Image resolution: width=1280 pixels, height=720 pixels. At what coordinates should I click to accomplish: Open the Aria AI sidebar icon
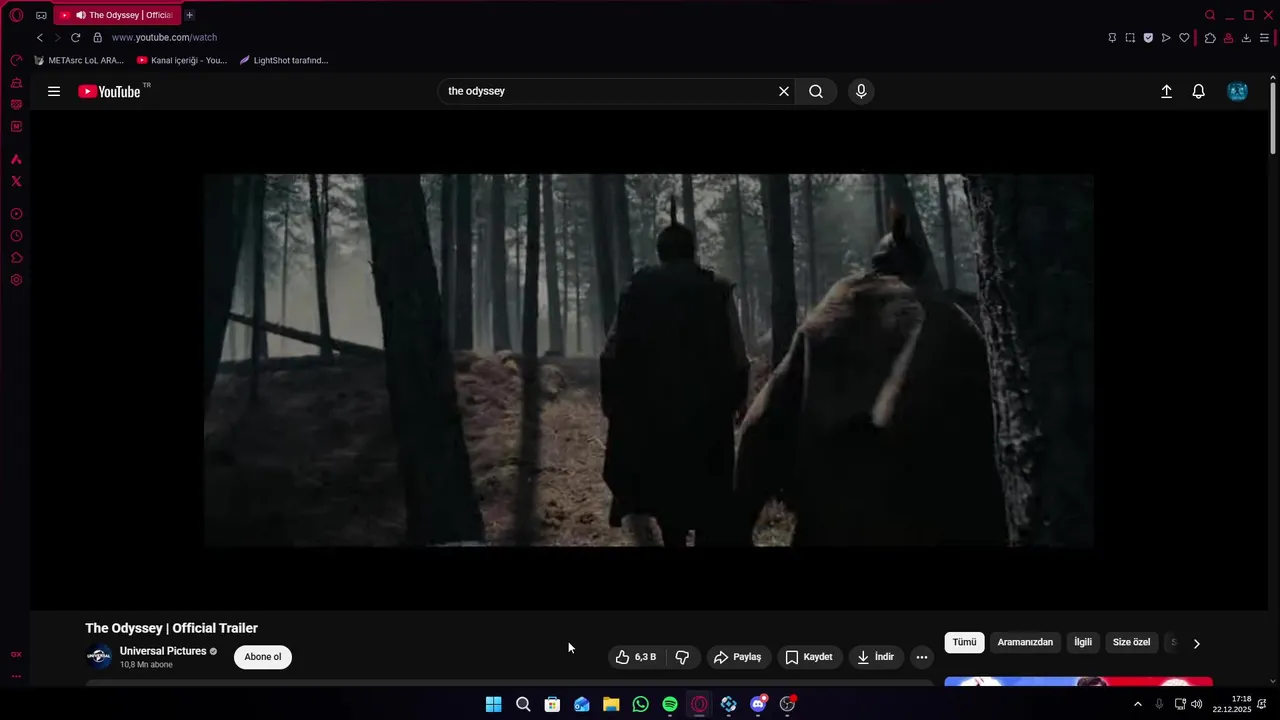tap(16, 159)
